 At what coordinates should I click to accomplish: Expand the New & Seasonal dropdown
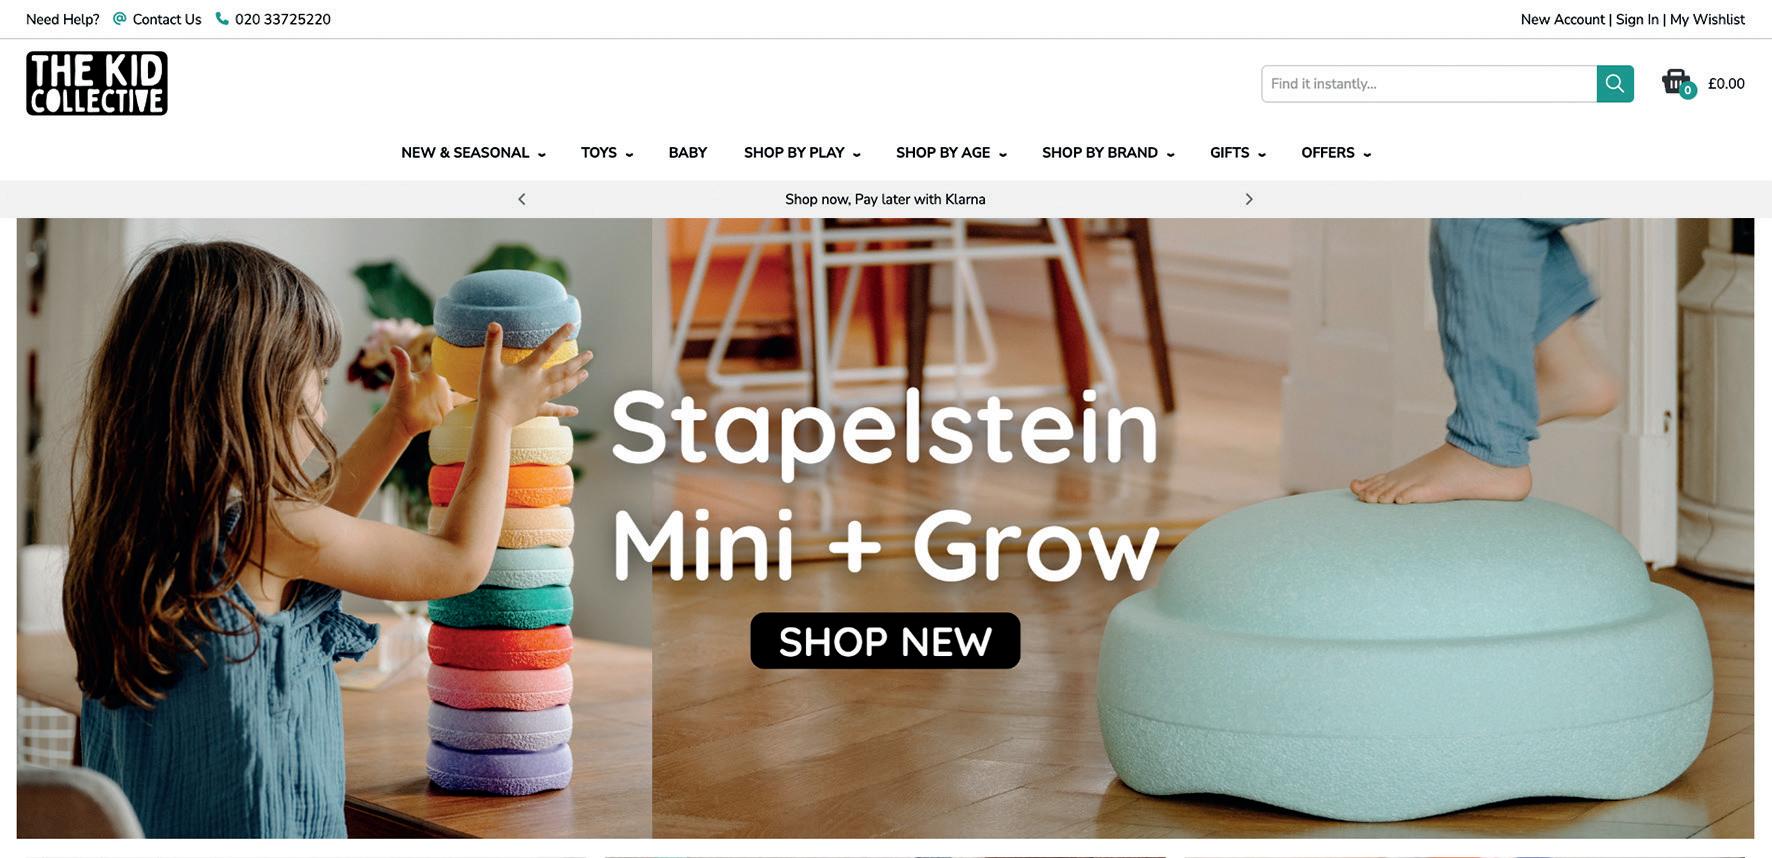[473, 153]
